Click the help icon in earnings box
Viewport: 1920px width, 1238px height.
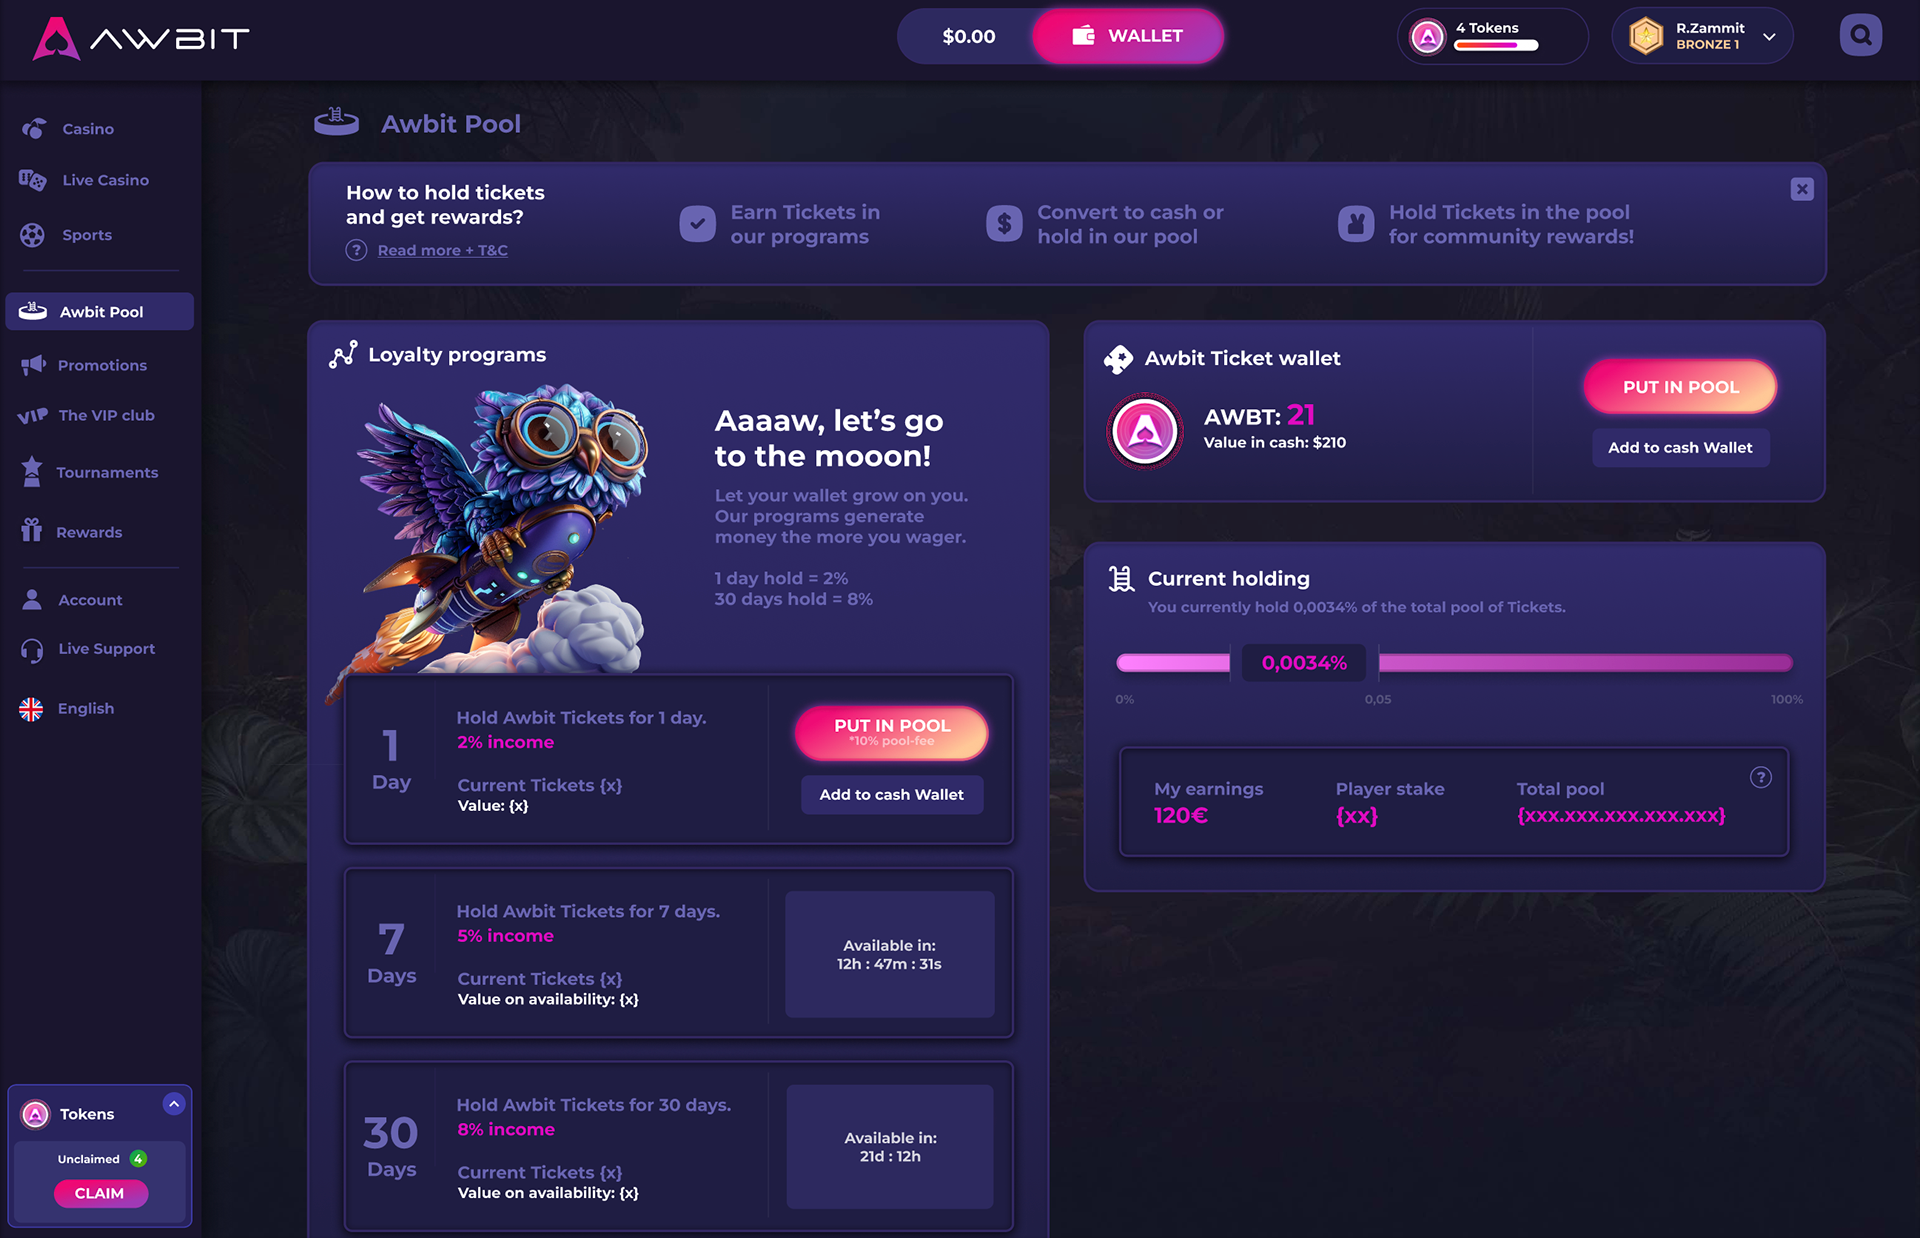pyautogui.click(x=1761, y=777)
